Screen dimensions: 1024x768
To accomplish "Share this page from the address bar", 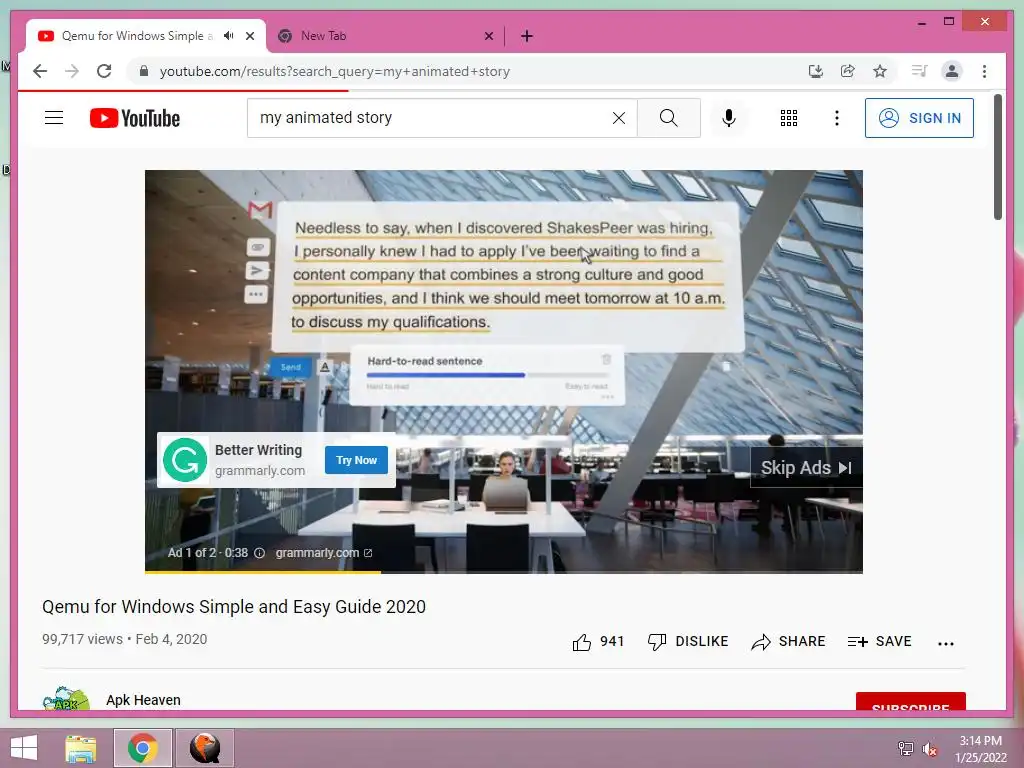I will tap(848, 71).
